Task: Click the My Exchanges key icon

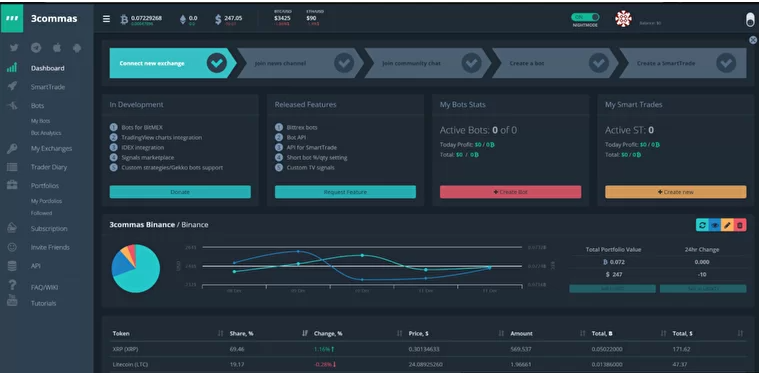Action: 12,149
